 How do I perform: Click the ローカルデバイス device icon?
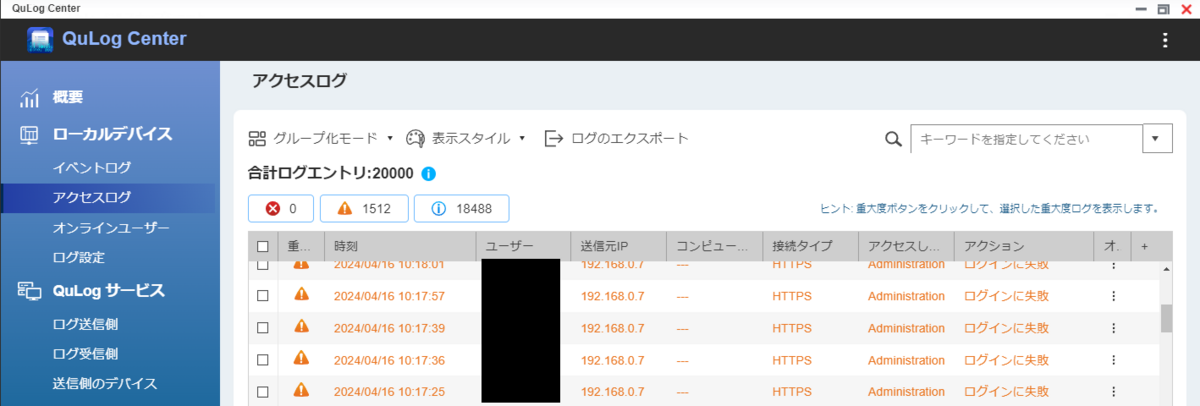click(30, 134)
